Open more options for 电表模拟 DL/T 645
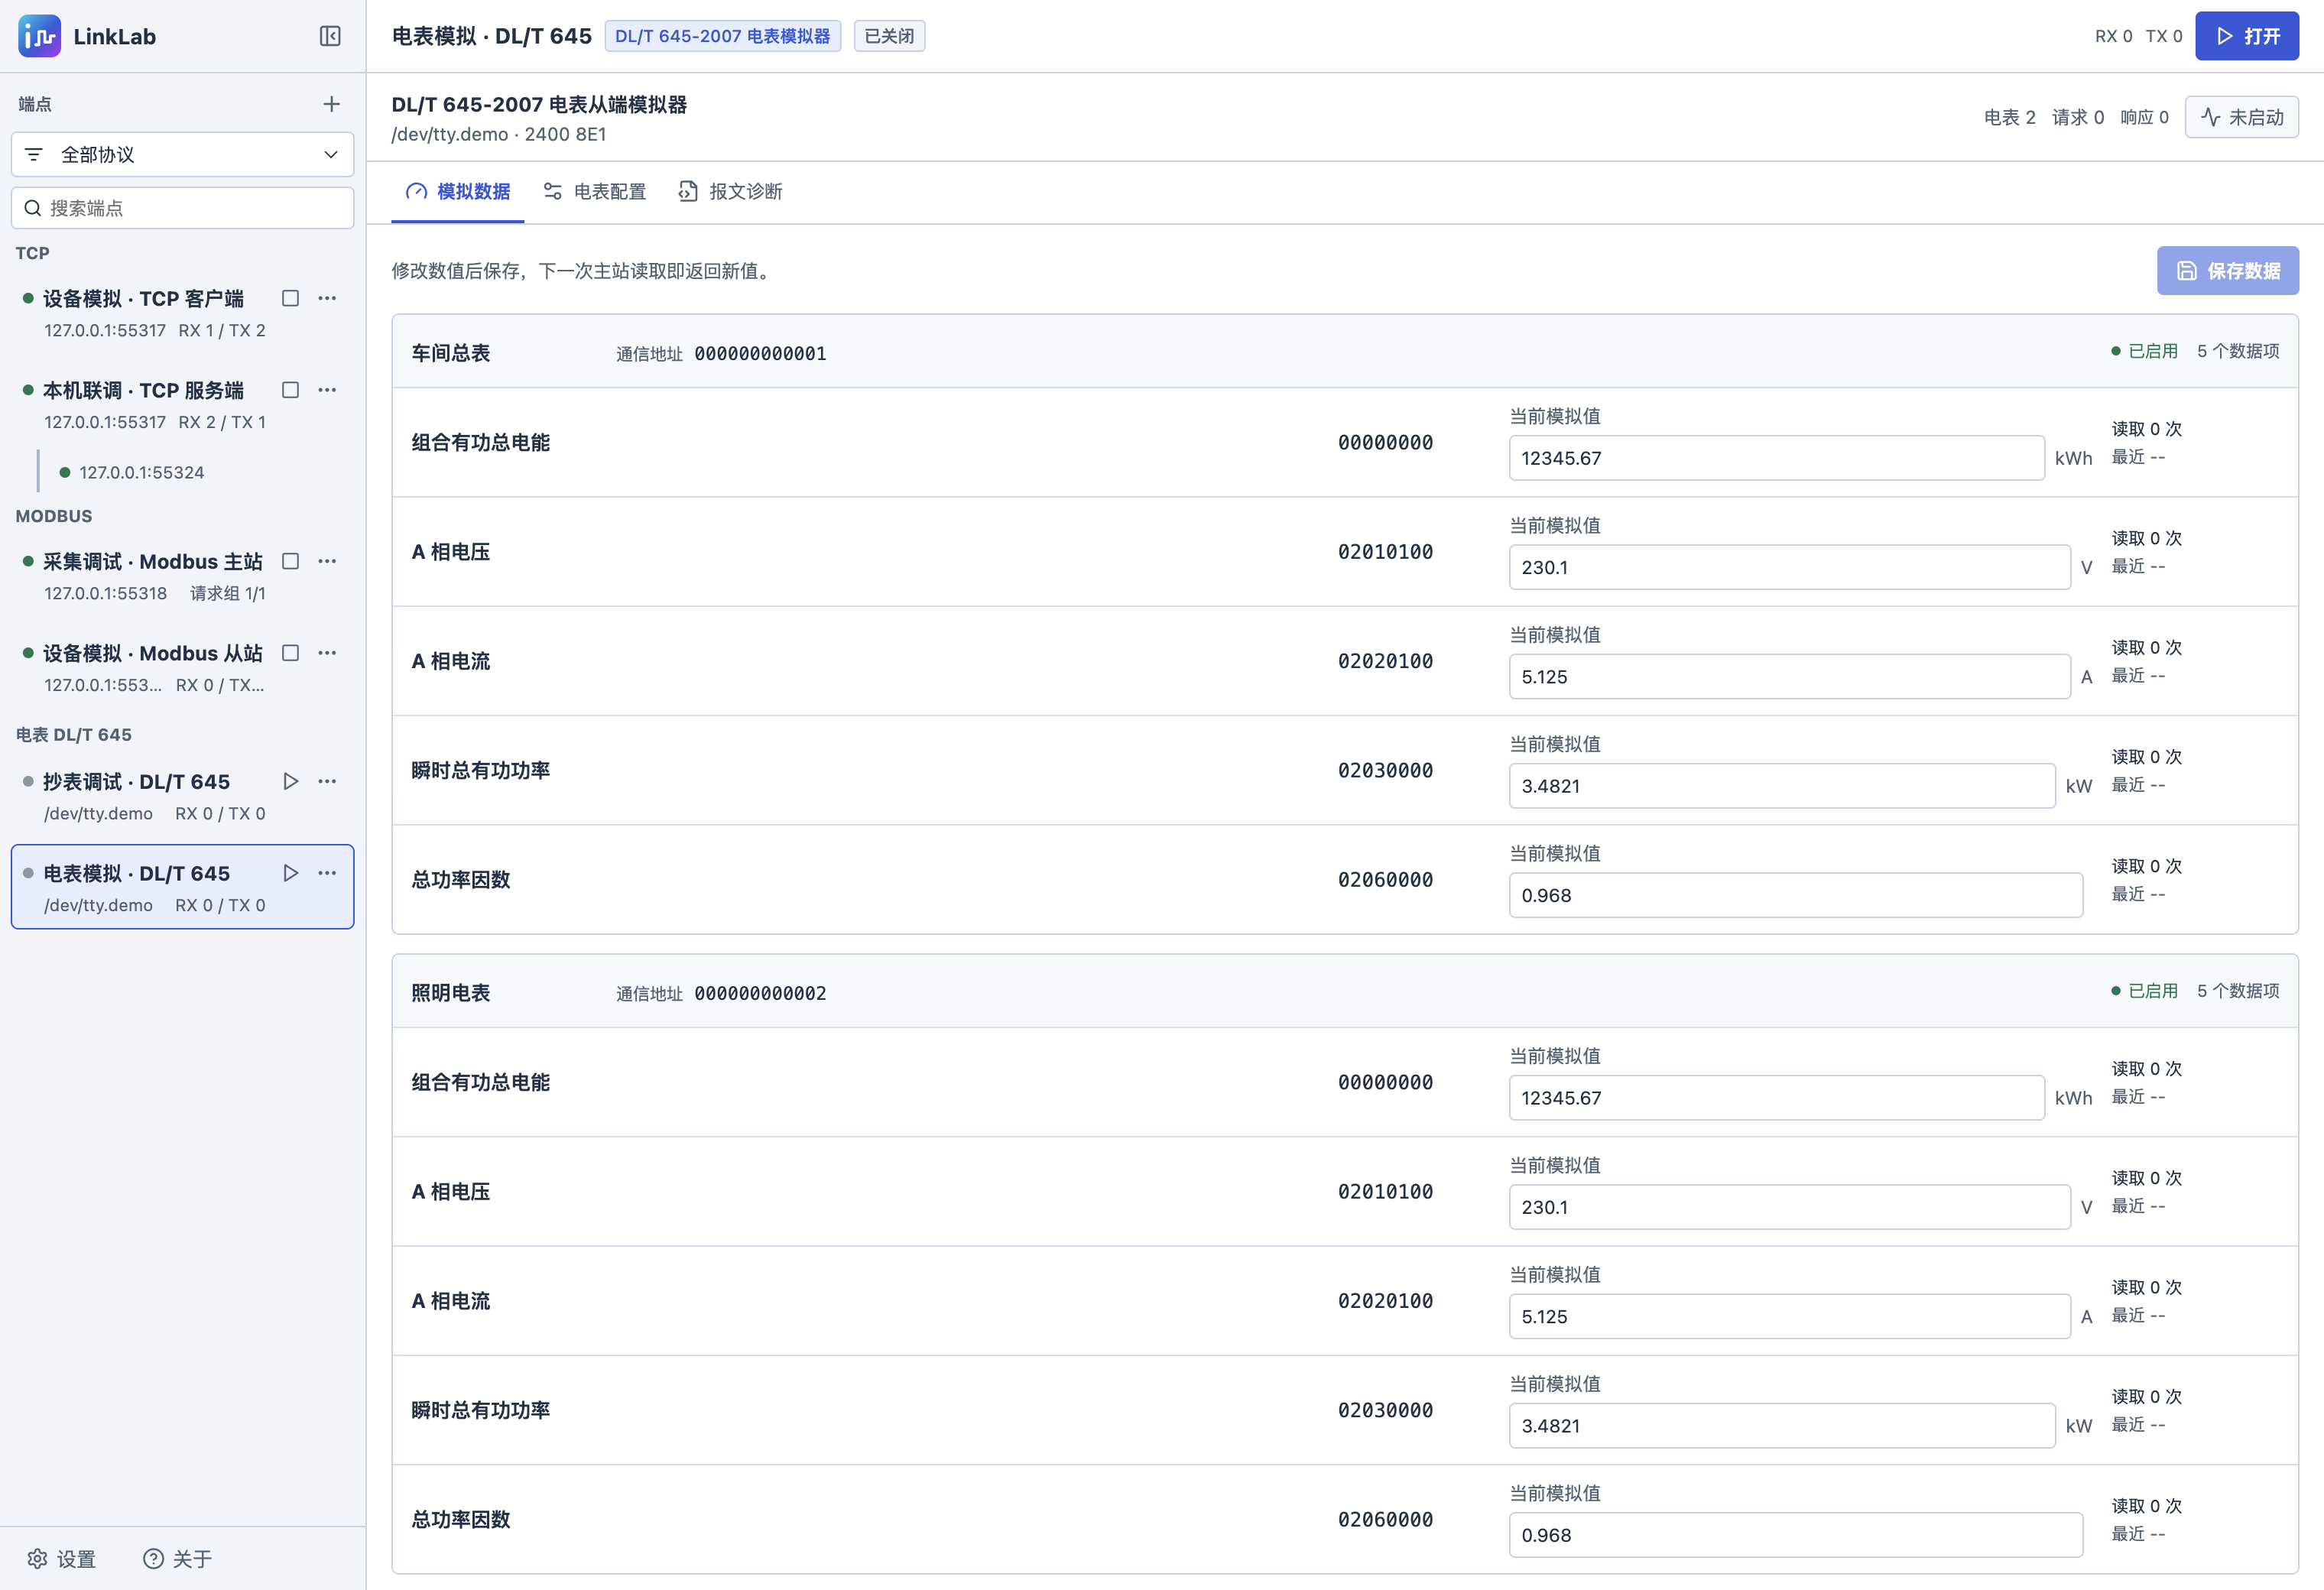Image resolution: width=2324 pixels, height=1590 pixels. click(x=327, y=873)
